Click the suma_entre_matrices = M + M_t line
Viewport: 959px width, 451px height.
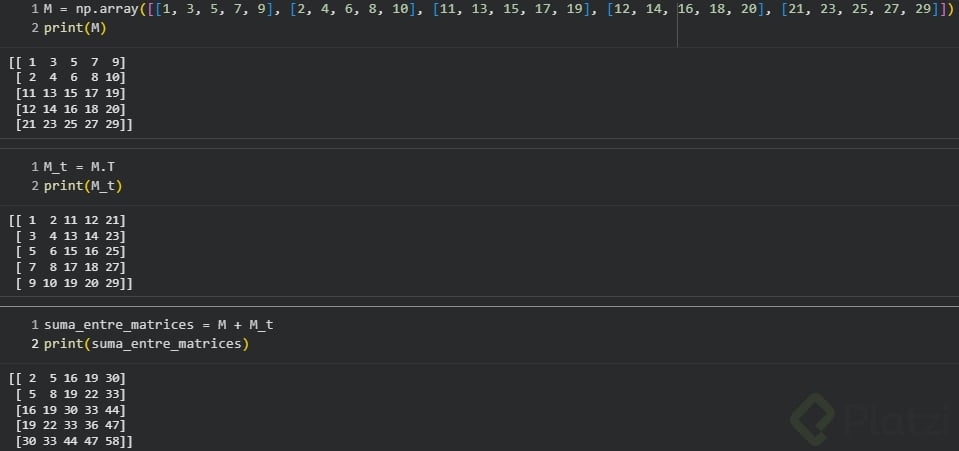(x=159, y=325)
